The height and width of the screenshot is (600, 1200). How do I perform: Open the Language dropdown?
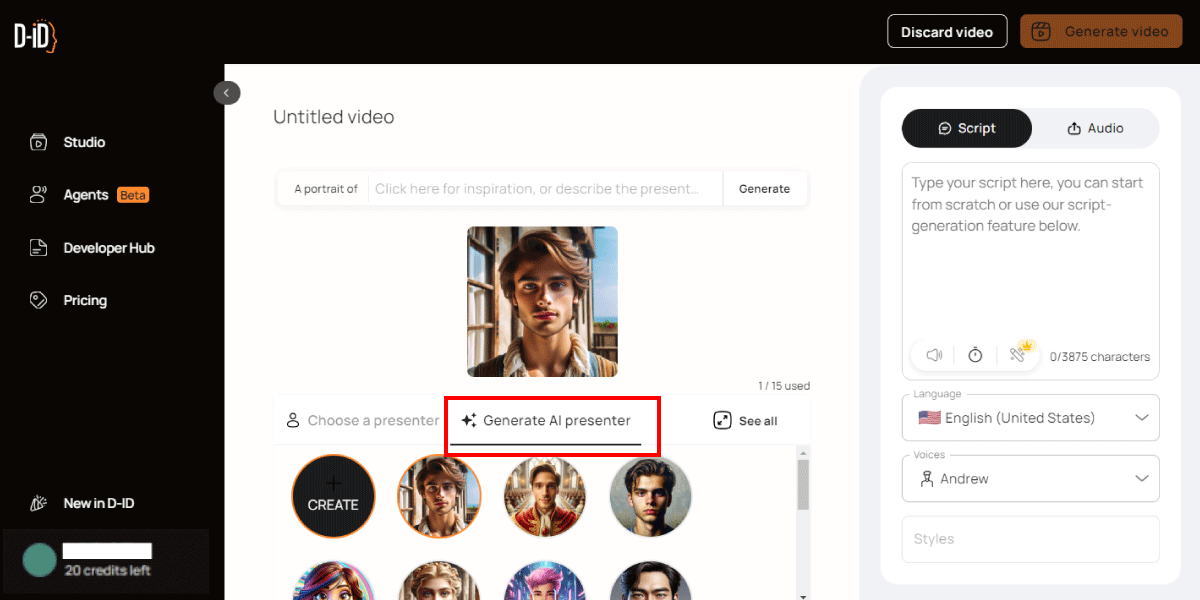1030,418
